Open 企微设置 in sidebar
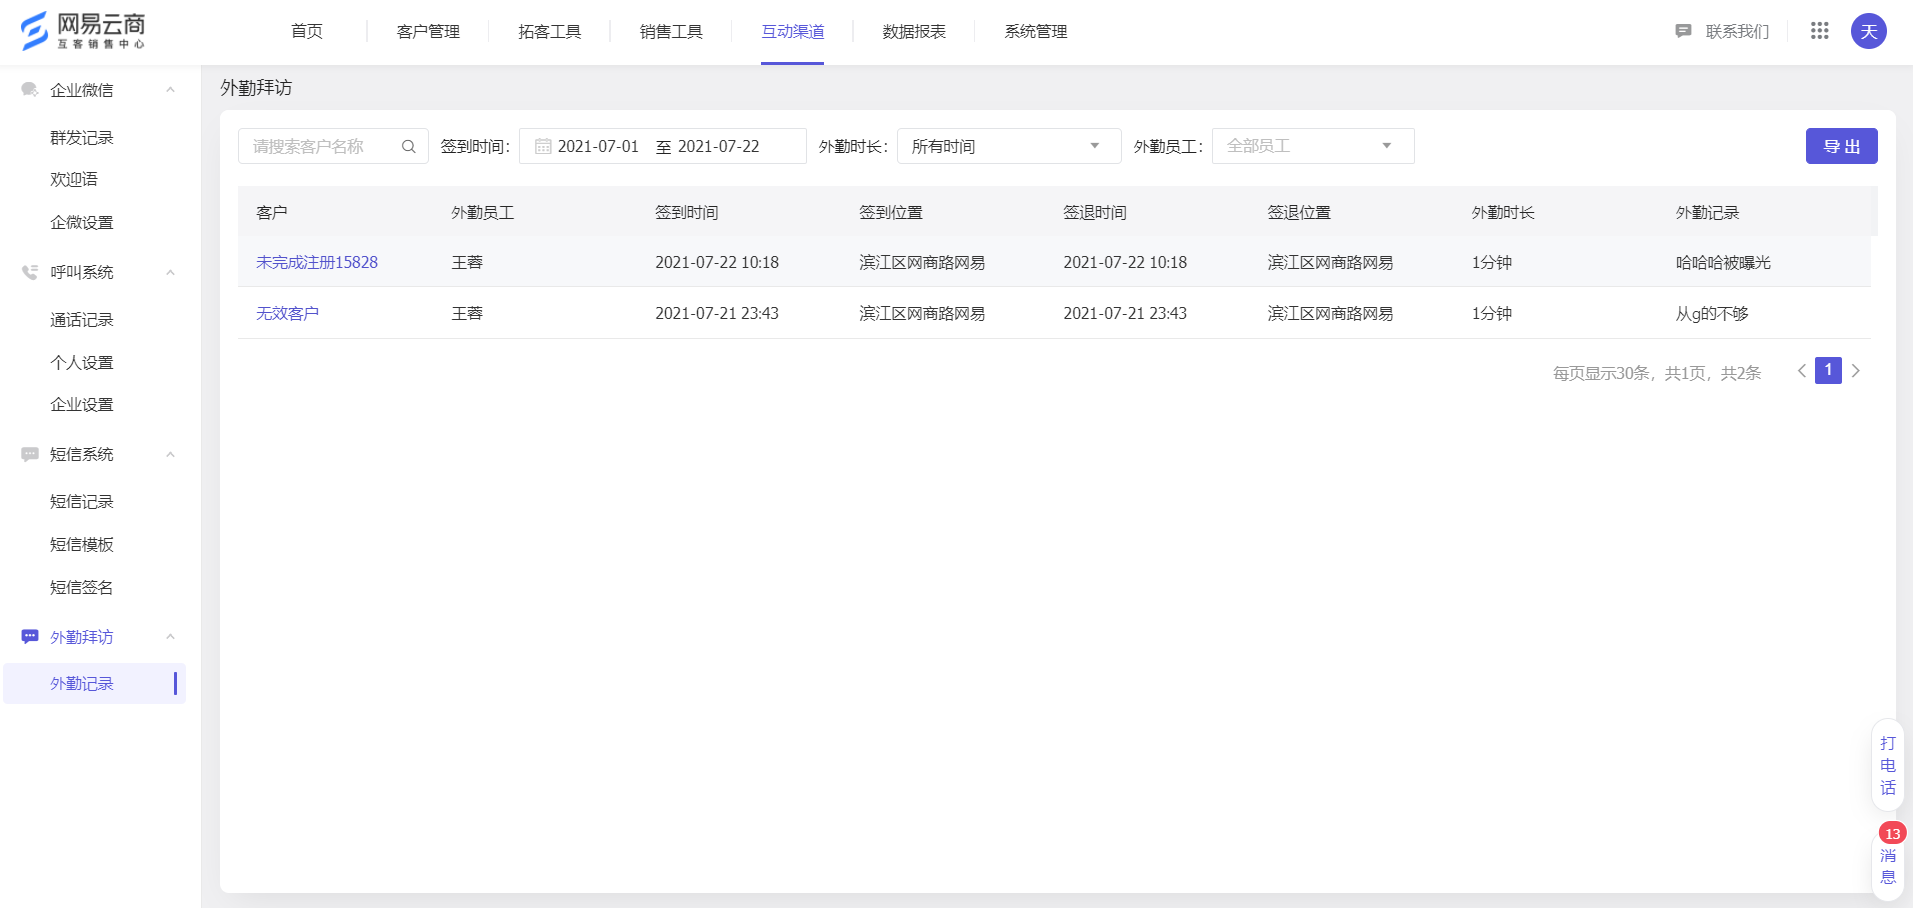 tap(82, 222)
